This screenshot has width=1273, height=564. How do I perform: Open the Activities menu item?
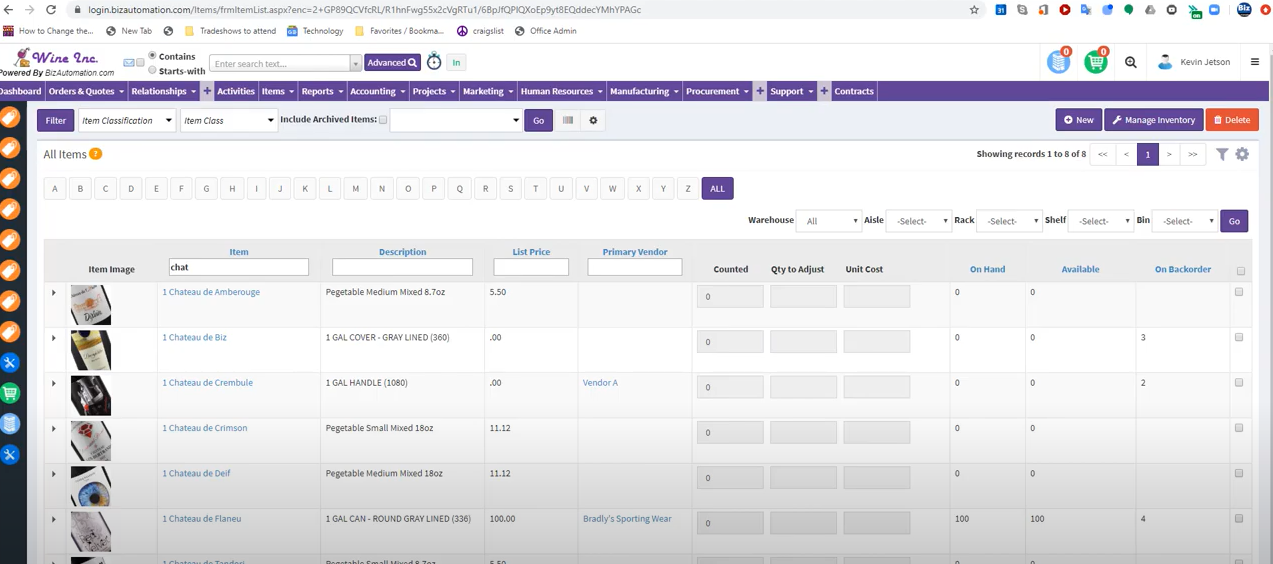(236, 91)
